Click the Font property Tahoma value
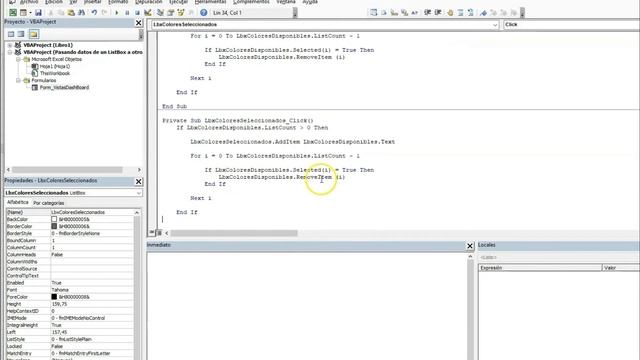 pyautogui.click(x=92, y=290)
